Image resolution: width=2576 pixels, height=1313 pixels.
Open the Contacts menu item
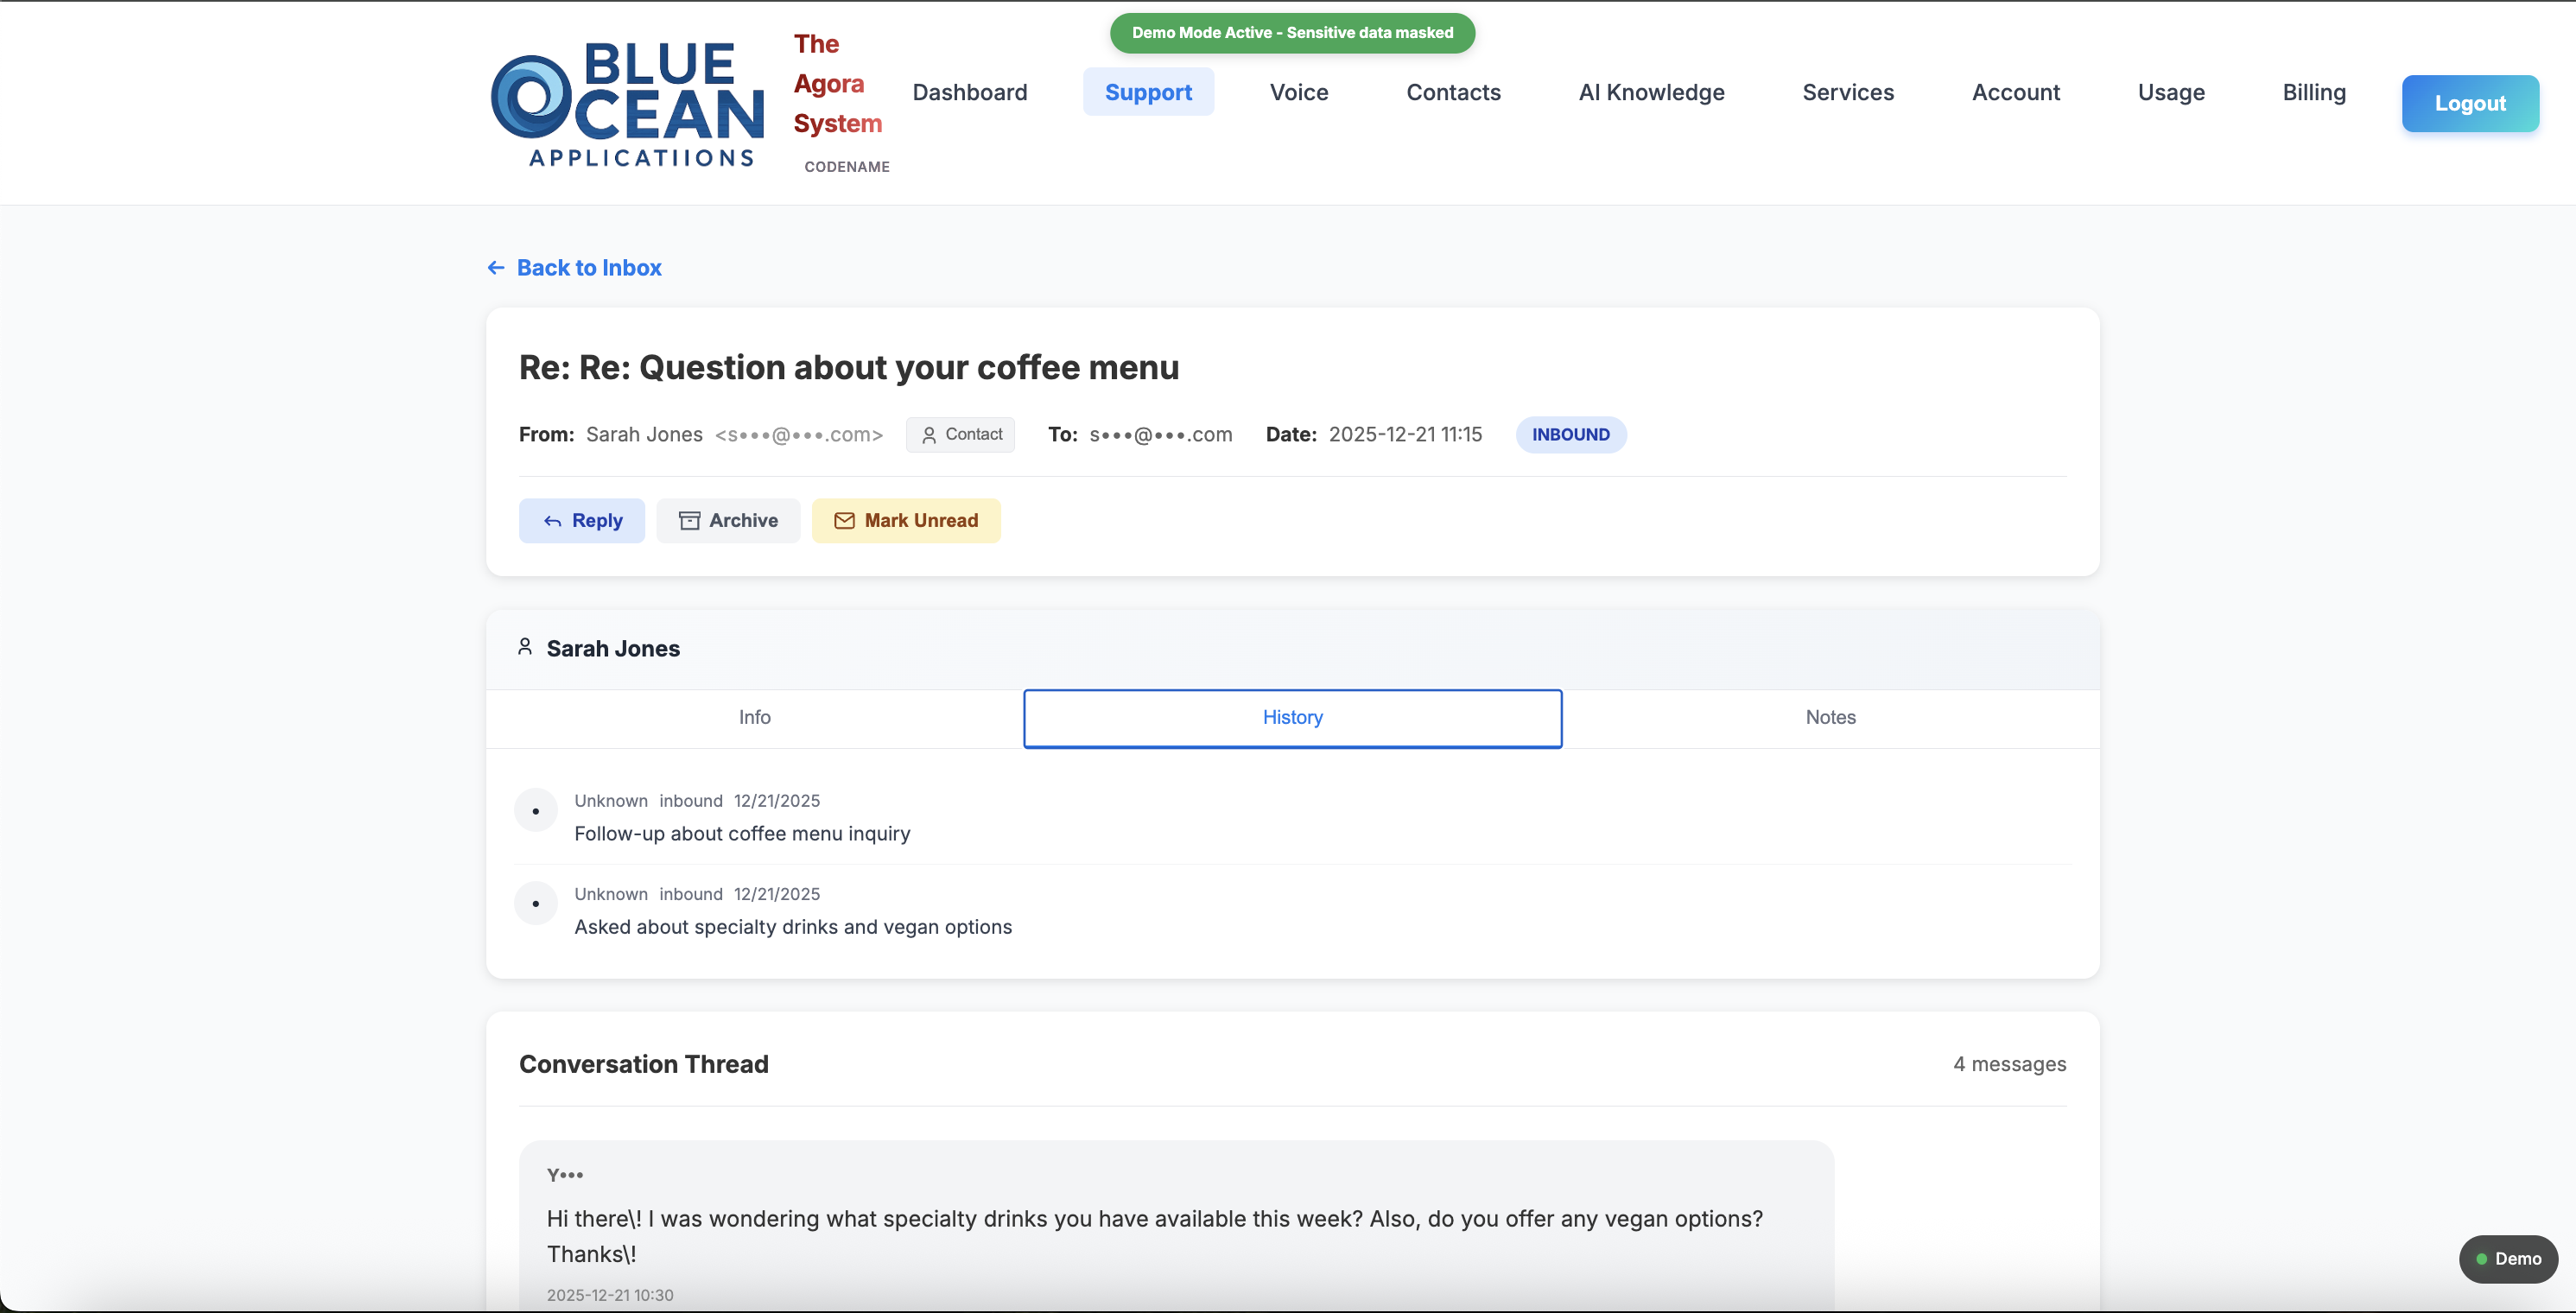1453,92
